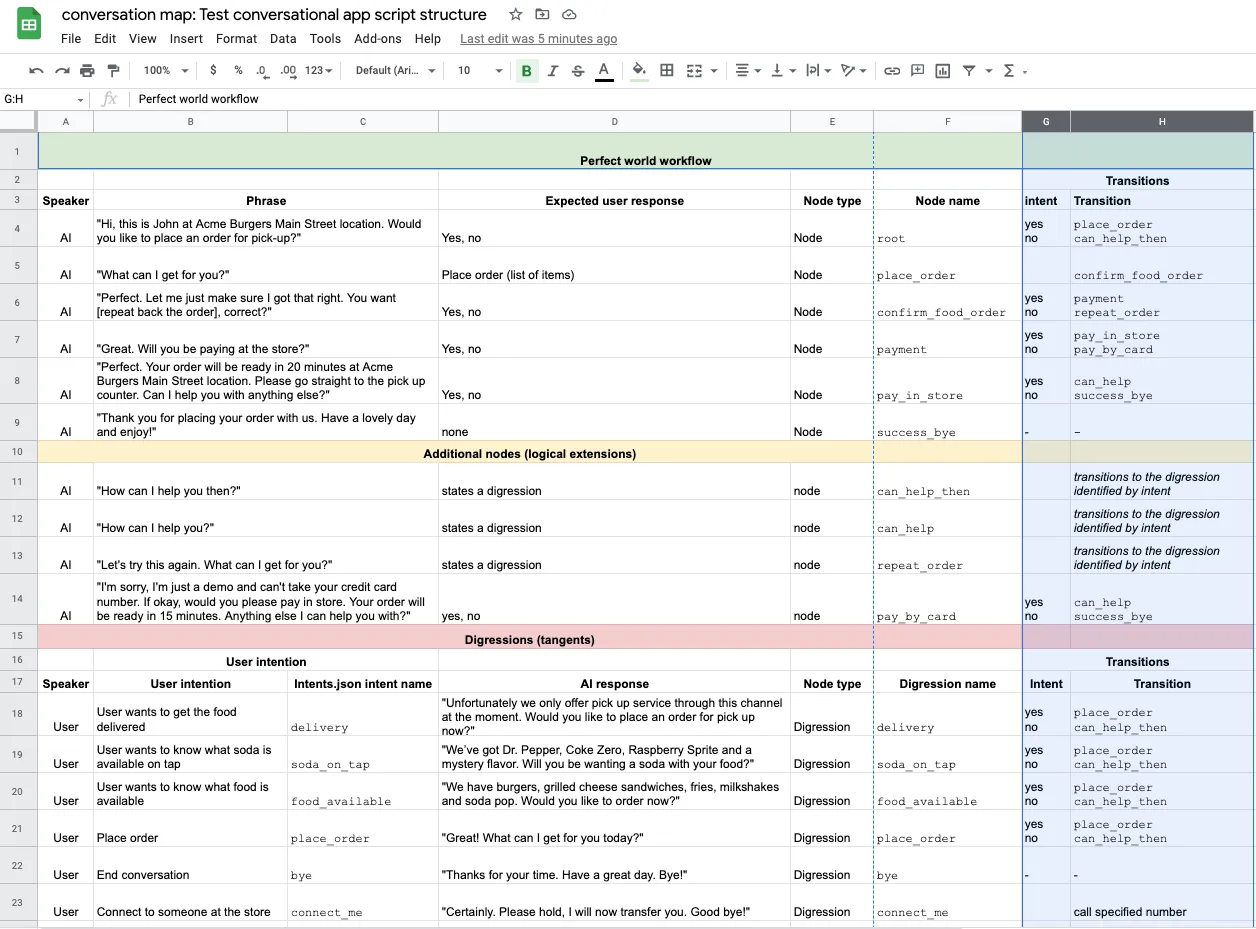Open the name box dropdown arrow
This screenshot has width=1256, height=929.
[81, 100]
